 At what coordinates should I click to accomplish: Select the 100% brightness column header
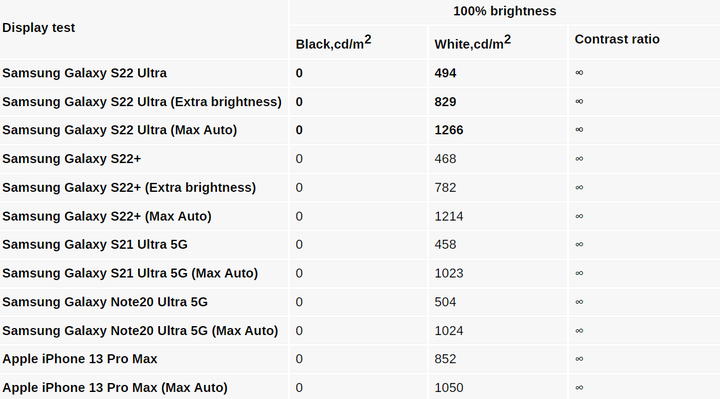coord(505,11)
